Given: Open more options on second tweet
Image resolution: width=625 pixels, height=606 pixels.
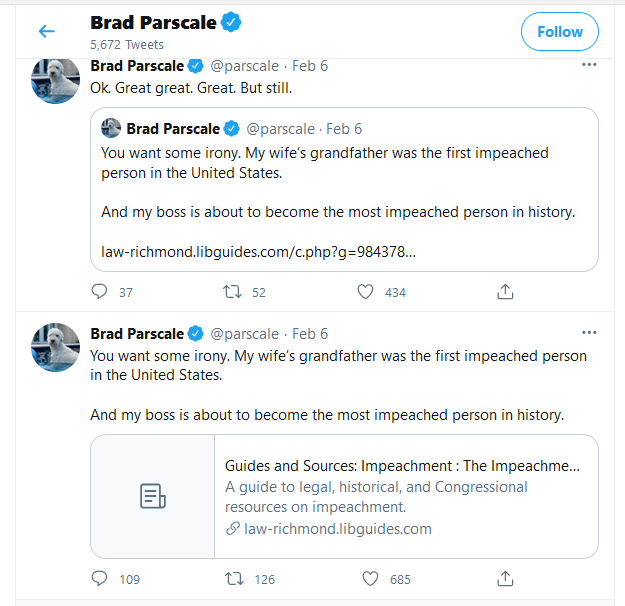Looking at the screenshot, I should pos(589,332).
